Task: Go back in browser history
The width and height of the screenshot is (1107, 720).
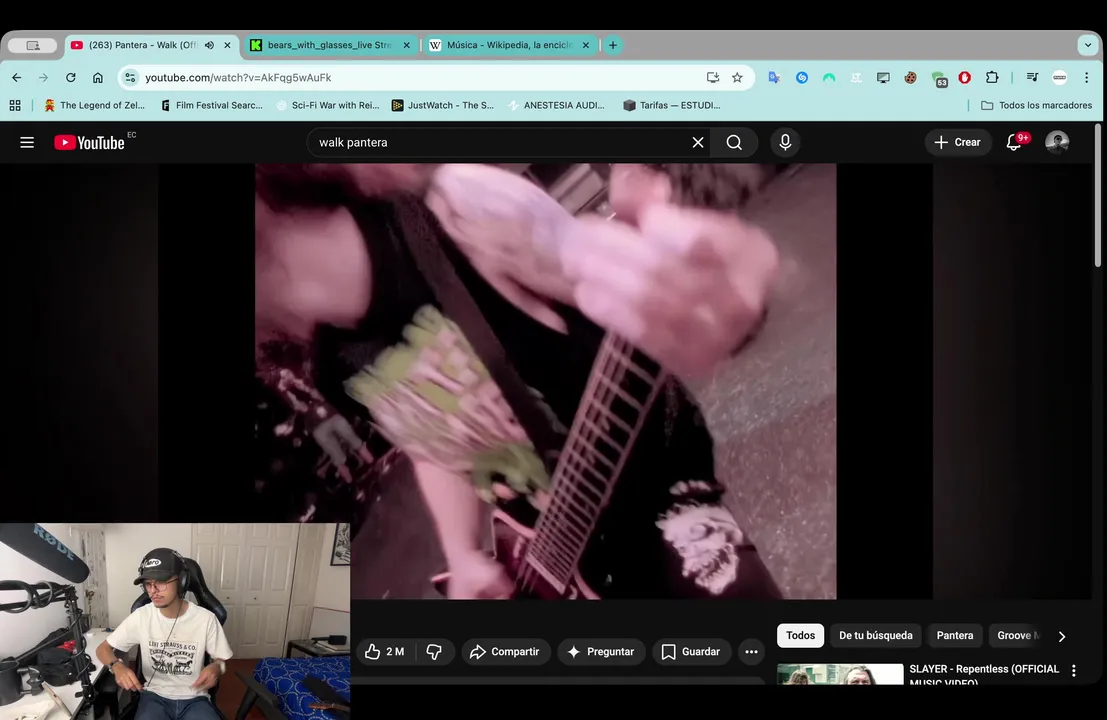Action: 17,78
